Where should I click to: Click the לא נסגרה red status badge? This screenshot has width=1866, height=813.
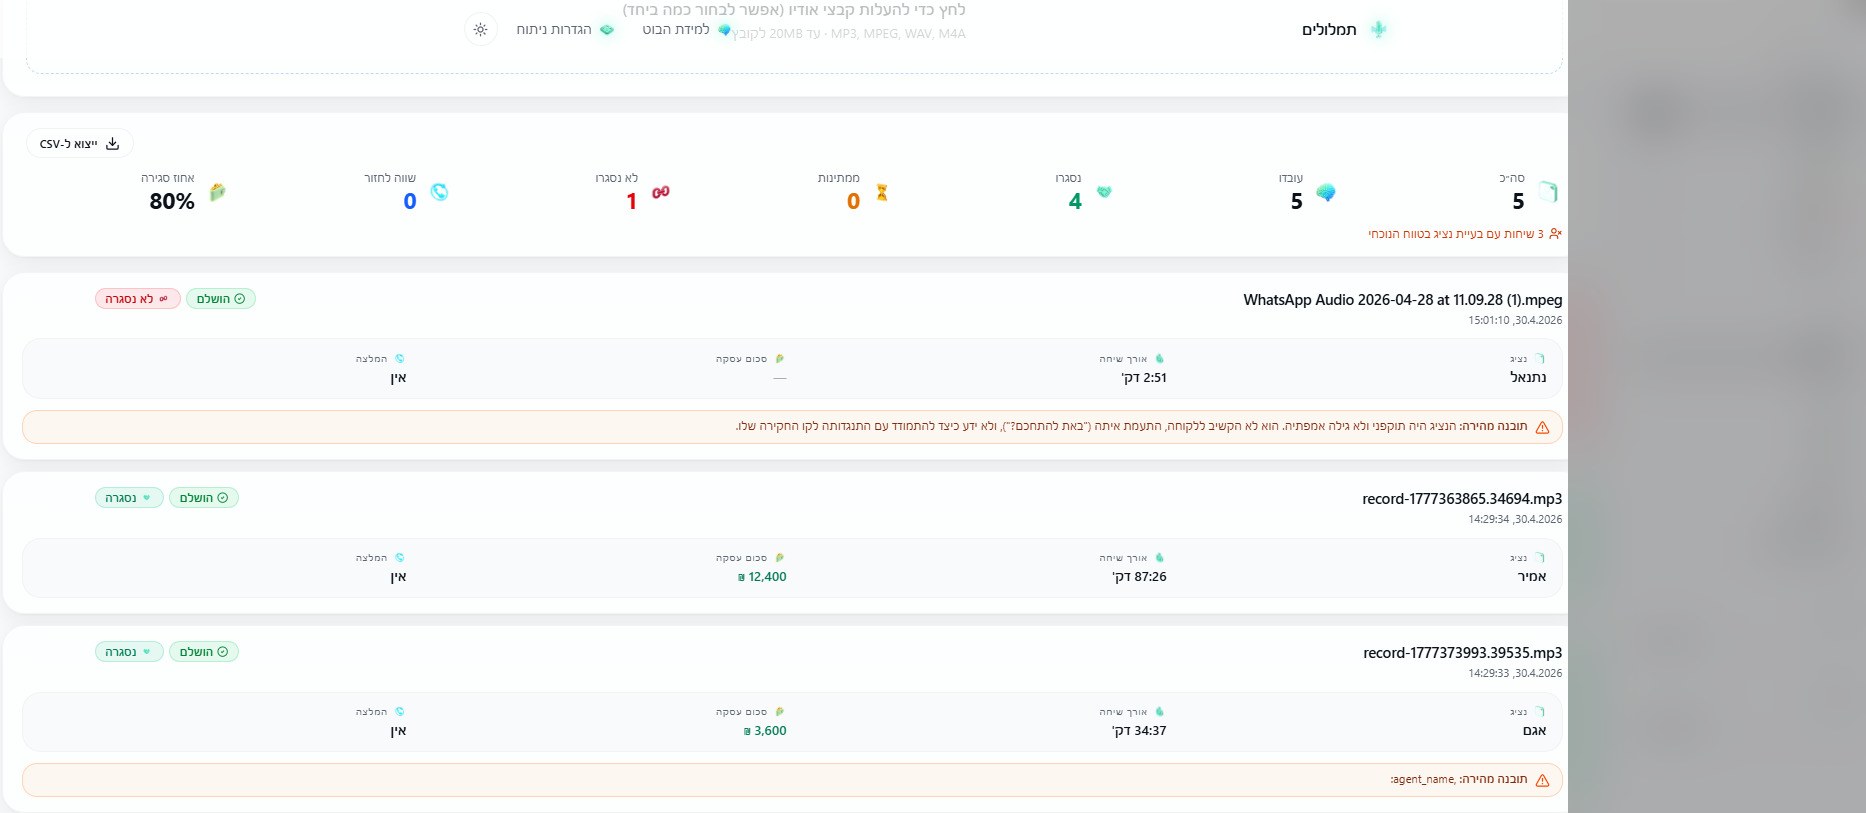(x=138, y=299)
